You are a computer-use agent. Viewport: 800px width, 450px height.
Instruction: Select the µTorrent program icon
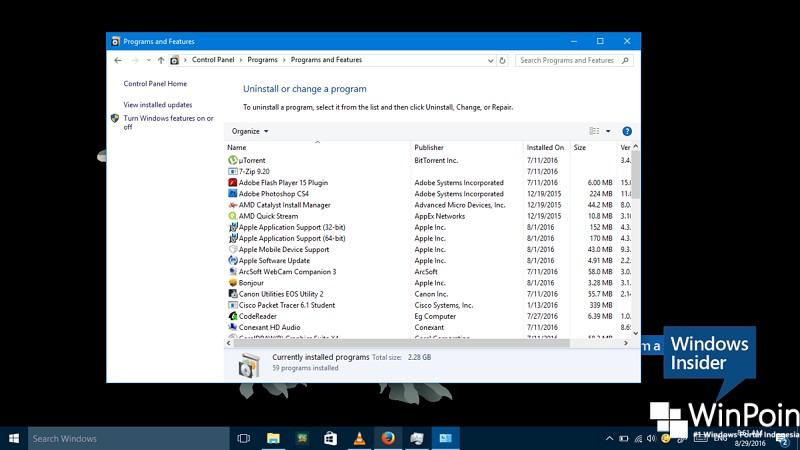click(233, 160)
